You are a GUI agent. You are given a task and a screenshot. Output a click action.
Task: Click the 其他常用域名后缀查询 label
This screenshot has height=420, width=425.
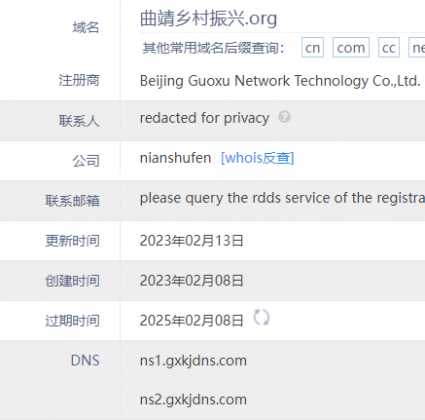213,48
